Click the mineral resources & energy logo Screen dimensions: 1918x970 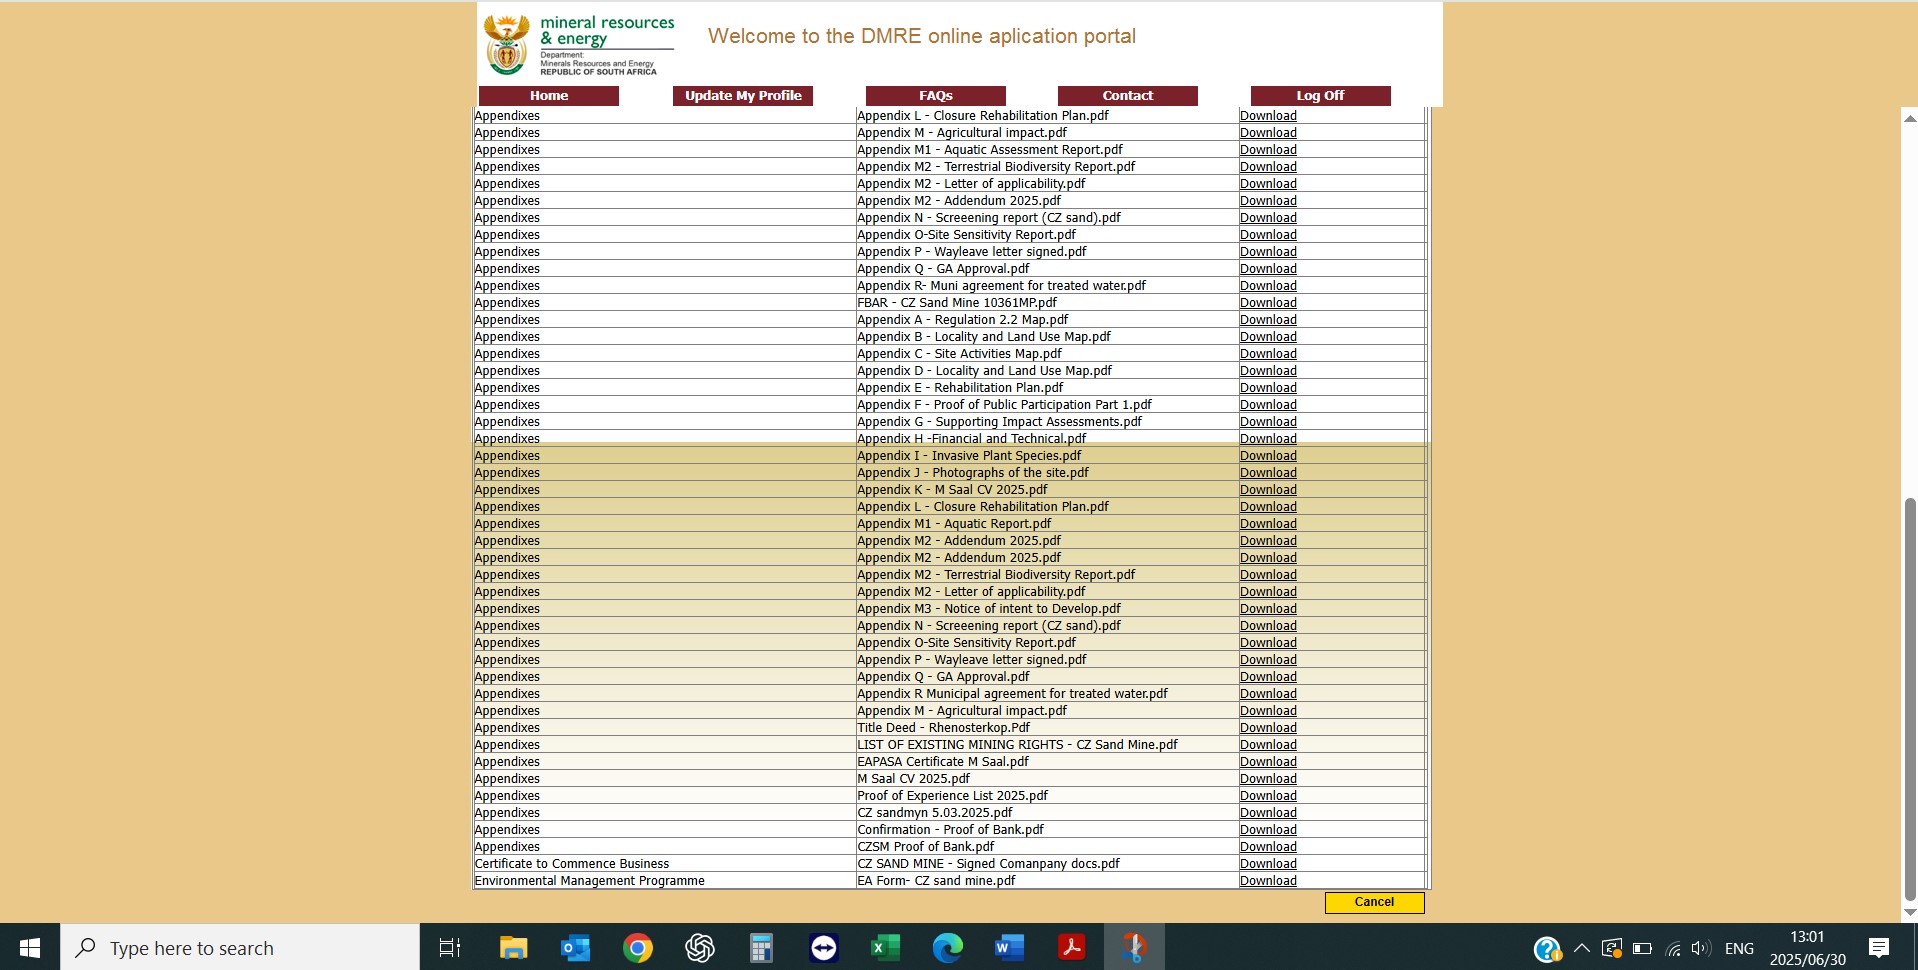pyautogui.click(x=580, y=45)
